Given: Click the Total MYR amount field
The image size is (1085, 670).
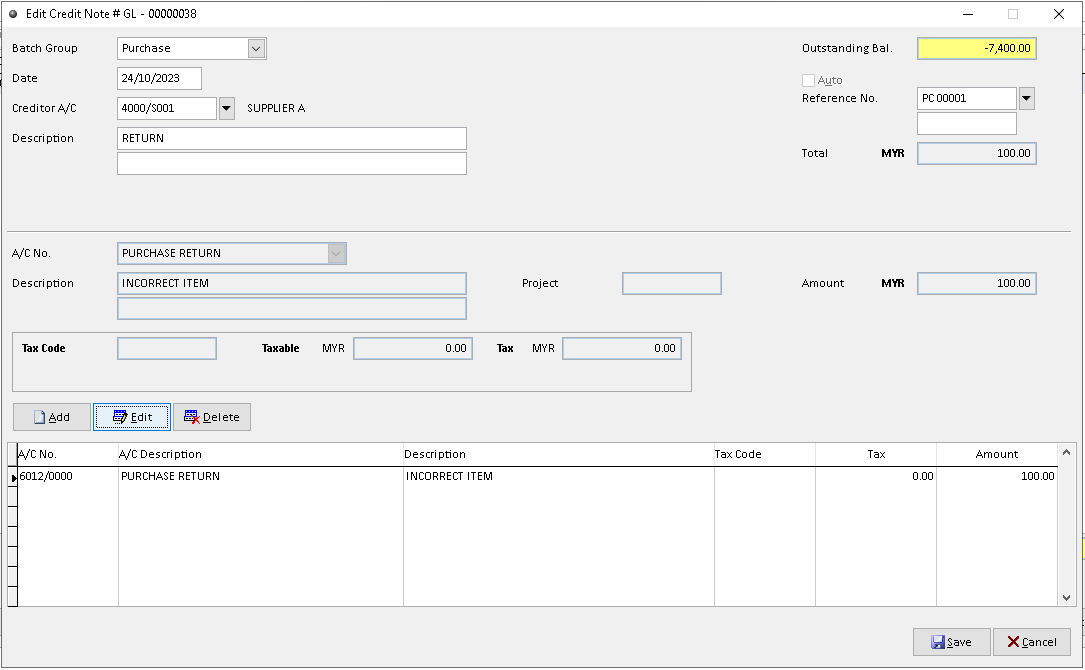Looking at the screenshot, I should point(976,153).
